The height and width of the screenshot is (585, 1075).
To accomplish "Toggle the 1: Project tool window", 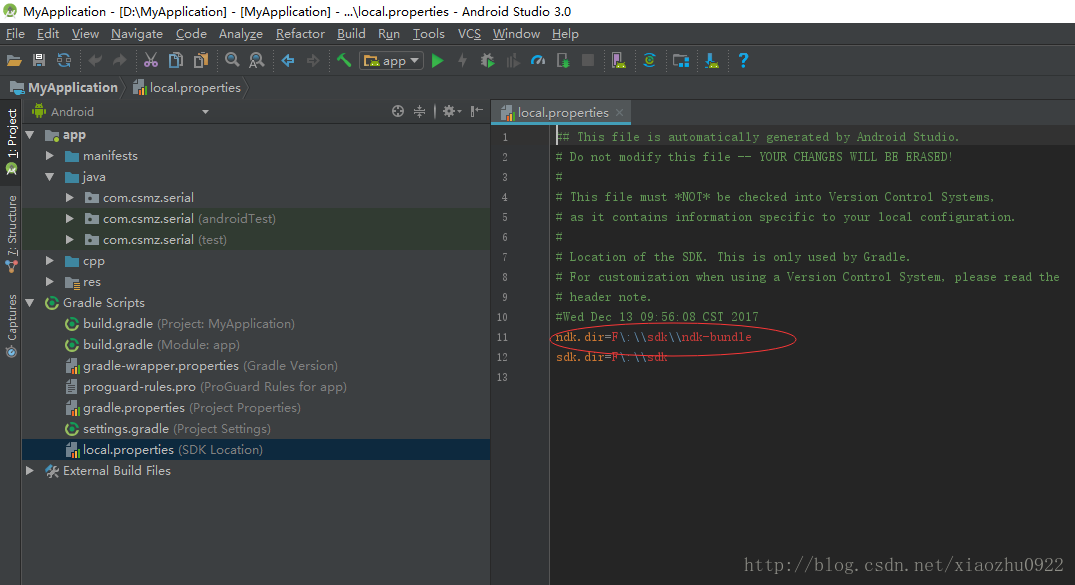I will tap(12, 142).
